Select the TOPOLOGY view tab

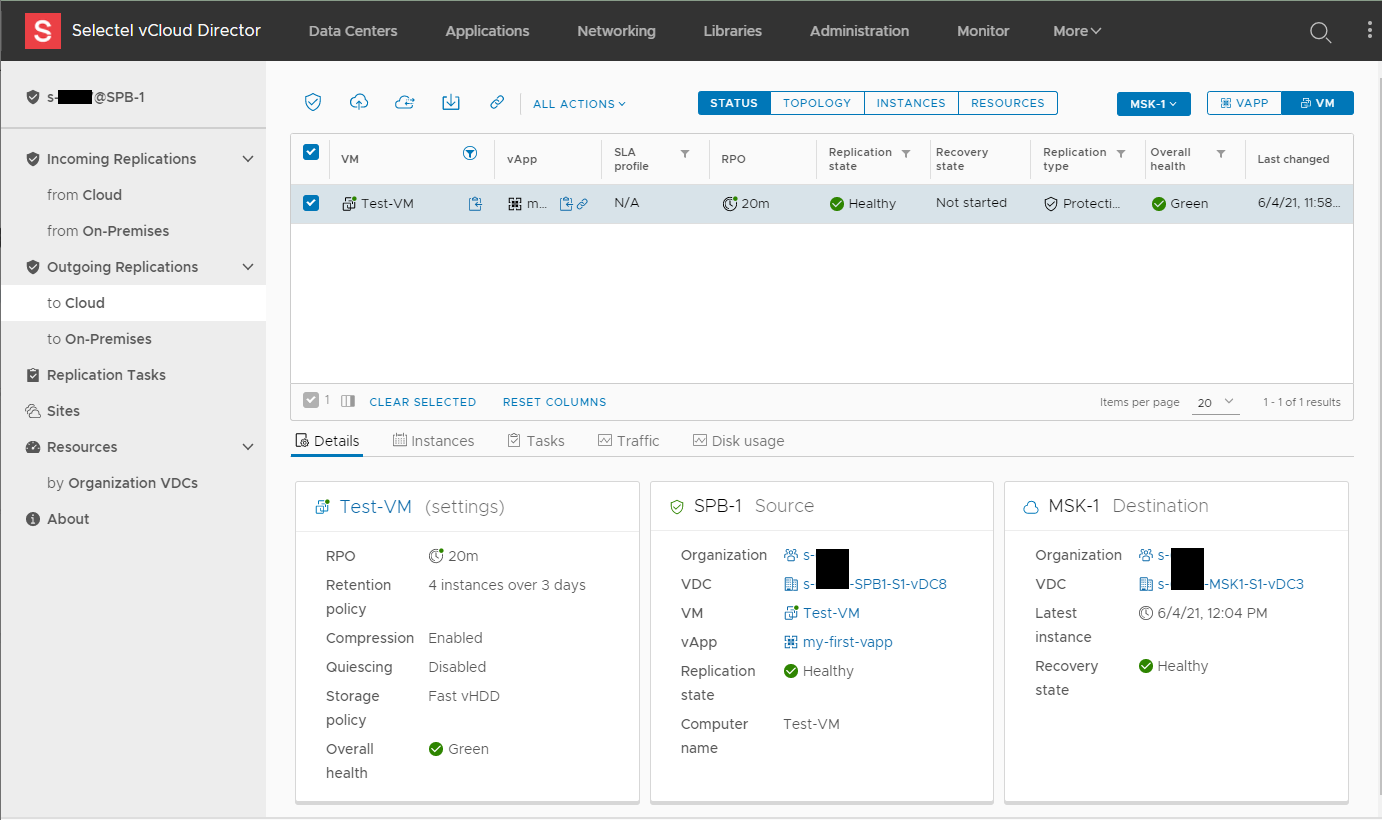tap(817, 103)
